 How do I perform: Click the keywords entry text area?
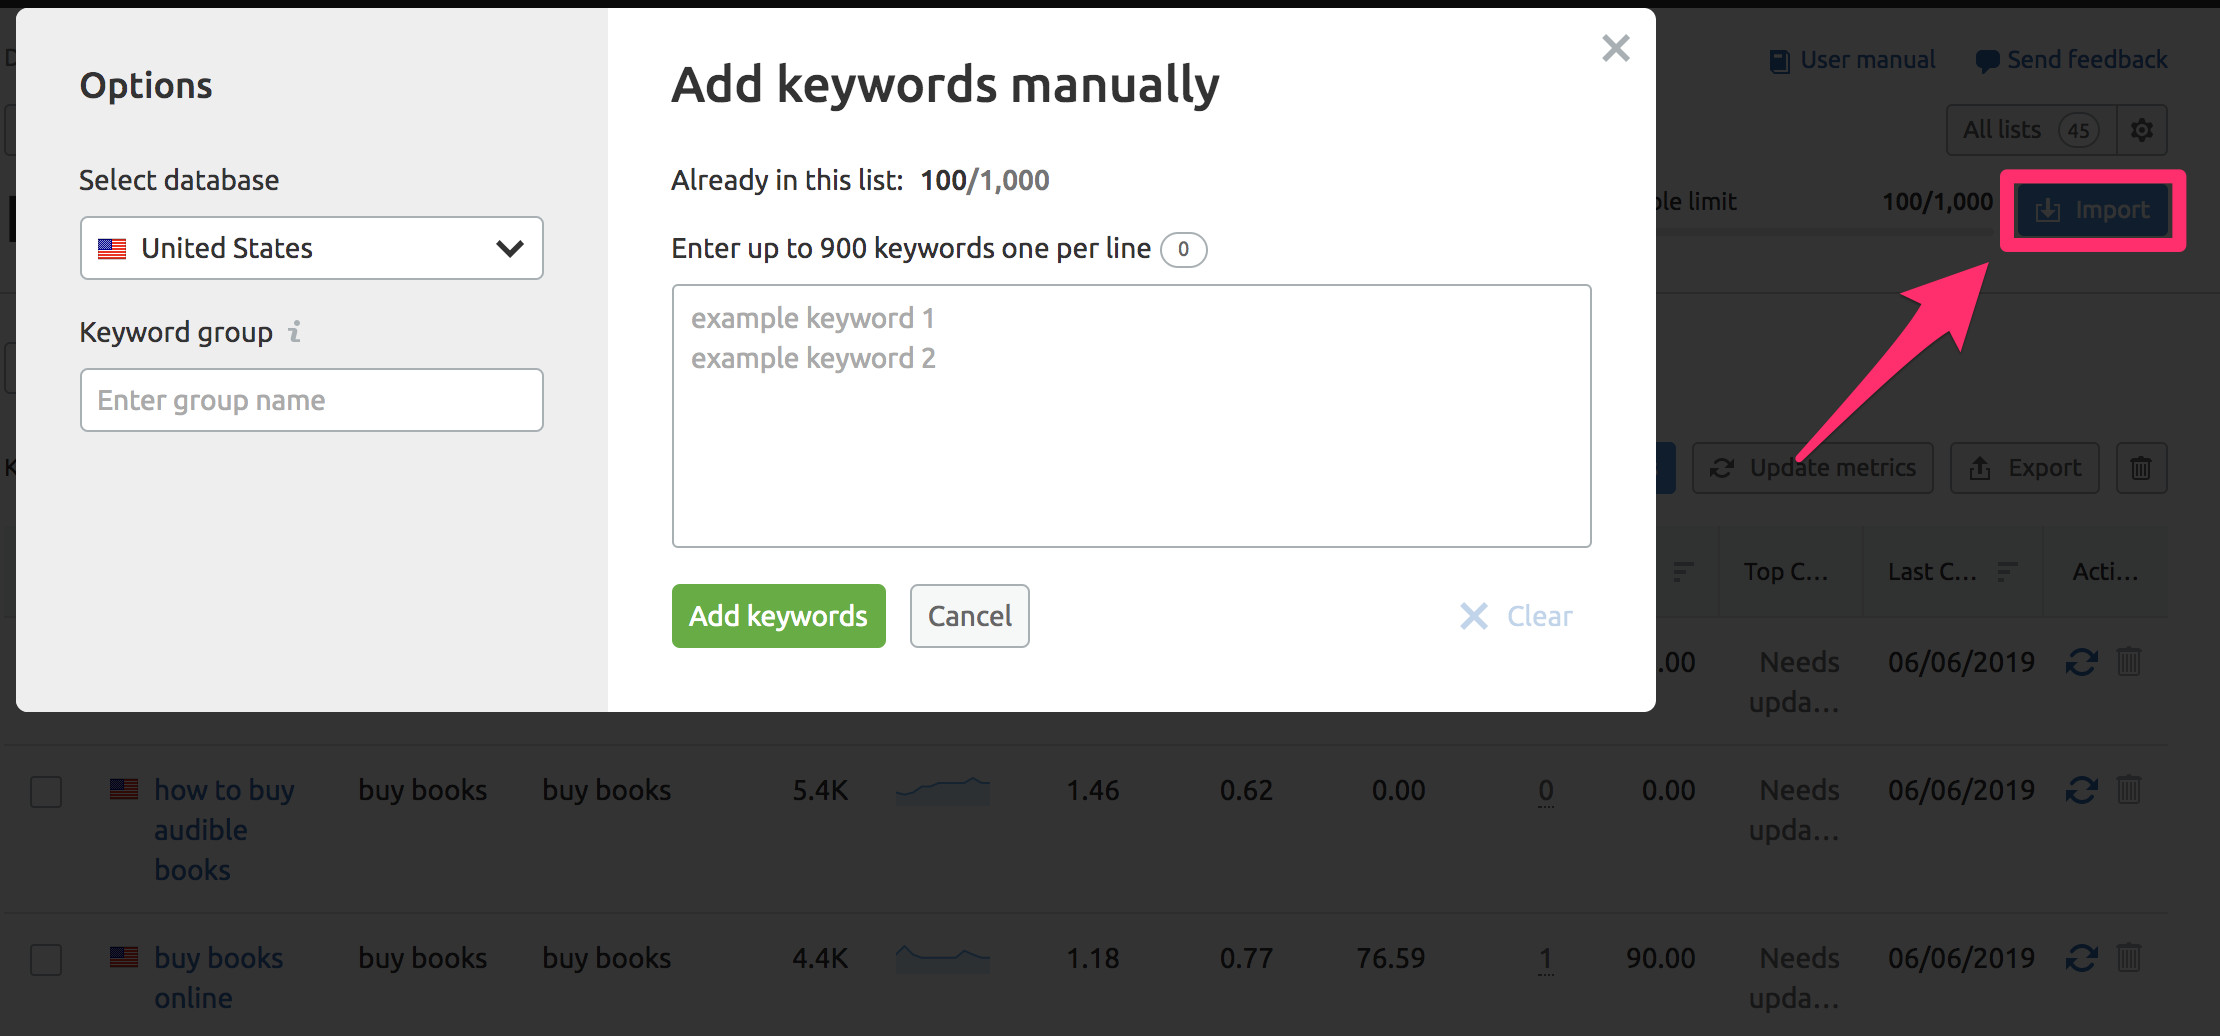tap(1131, 415)
